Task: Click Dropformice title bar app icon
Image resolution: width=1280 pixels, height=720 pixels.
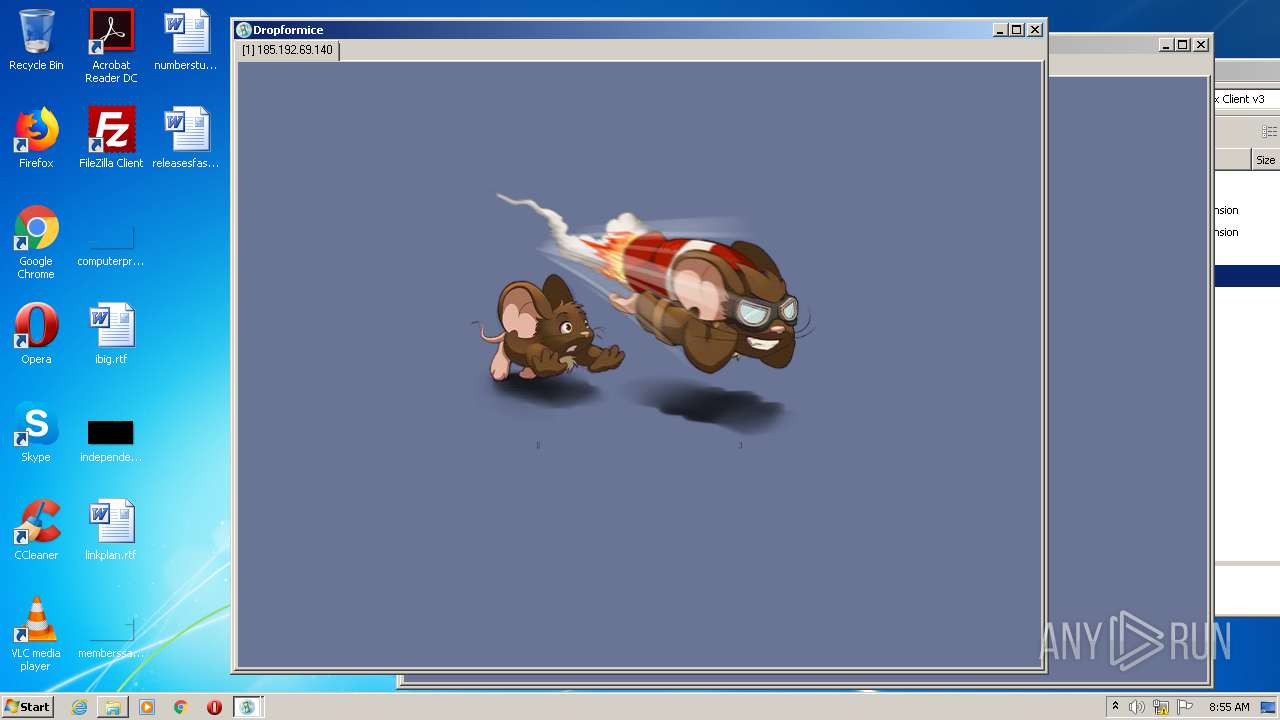Action: click(243, 30)
